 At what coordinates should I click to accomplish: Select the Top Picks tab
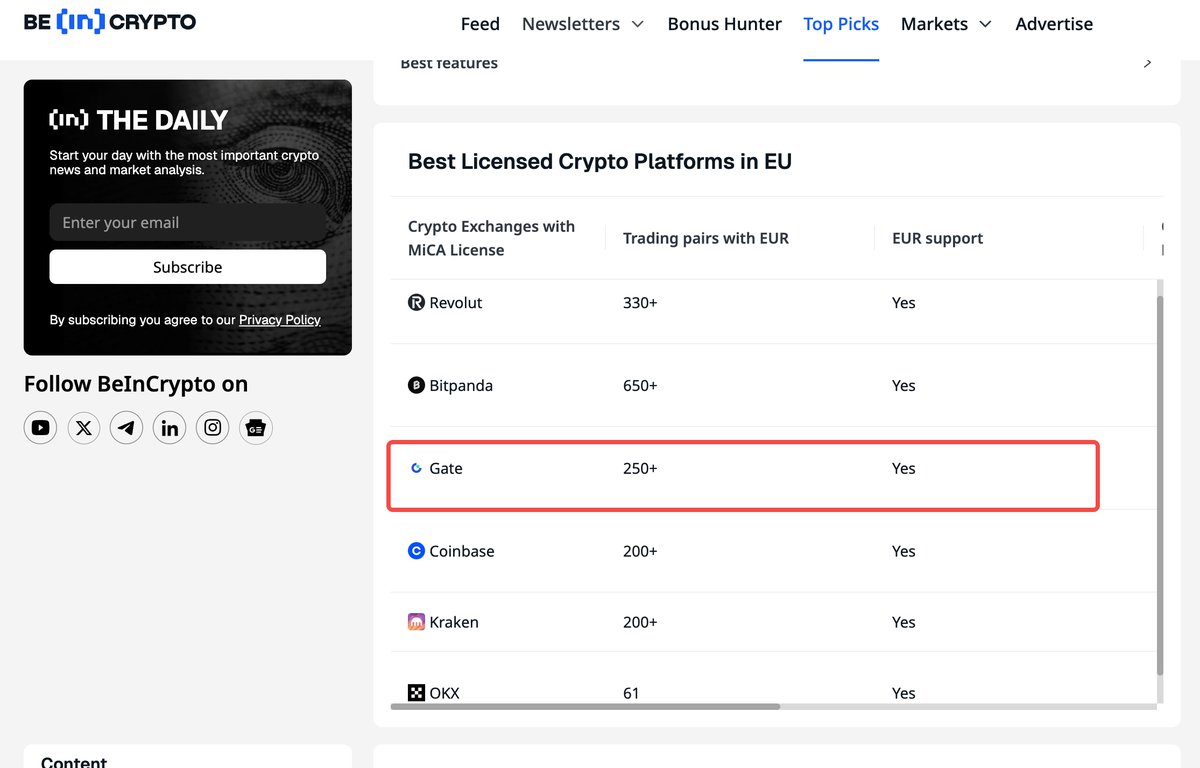click(841, 24)
